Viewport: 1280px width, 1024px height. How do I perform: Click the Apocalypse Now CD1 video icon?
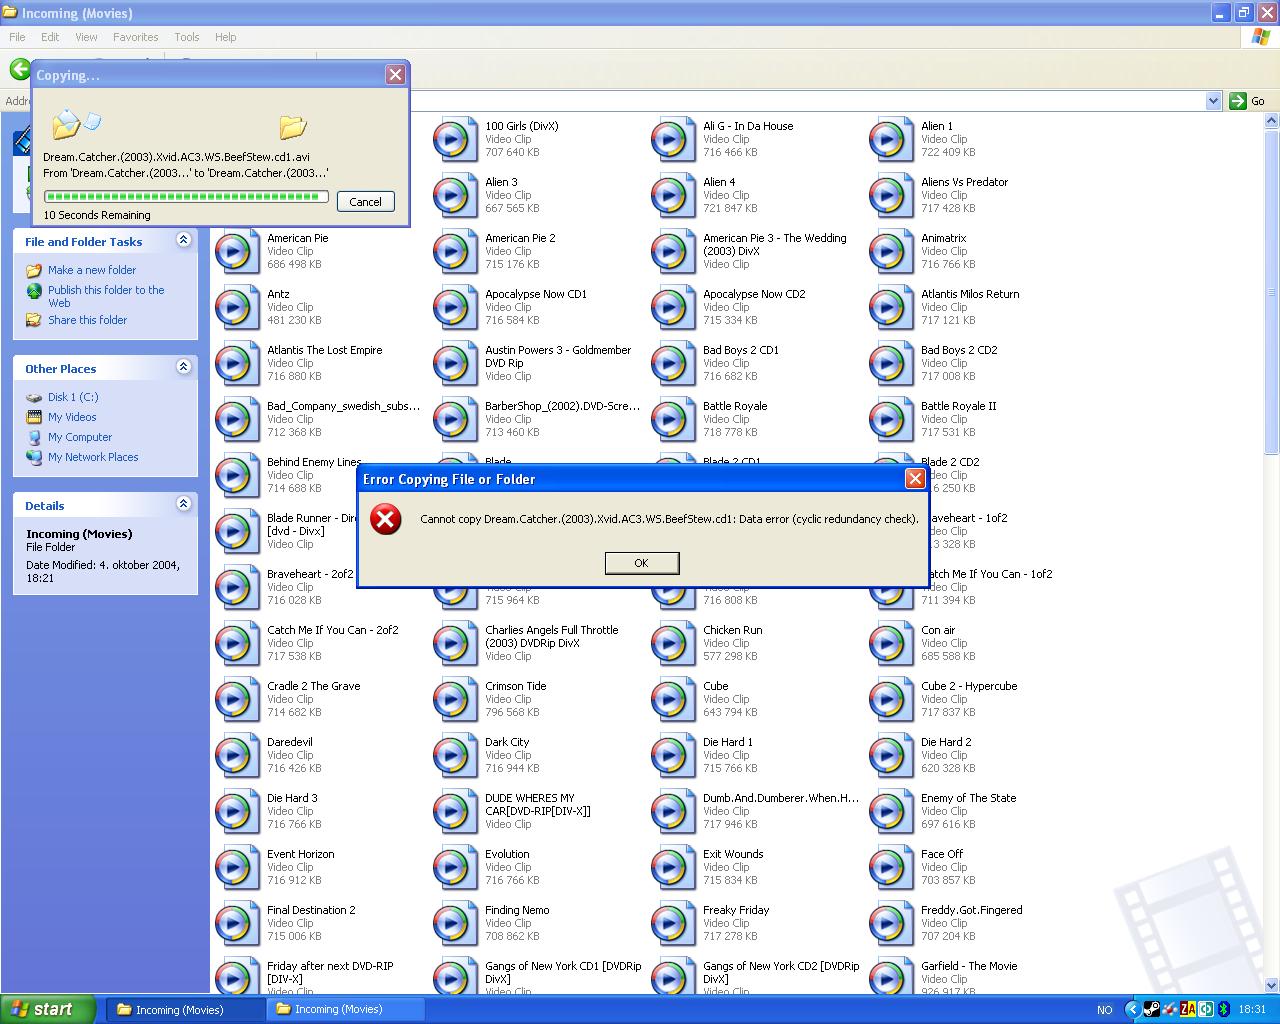454,308
